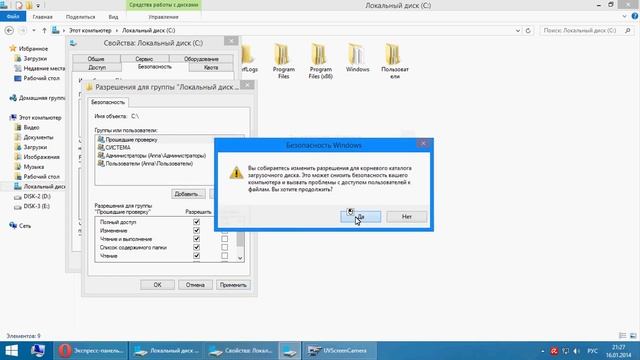Select Сеть in the navigation pane

(24, 226)
